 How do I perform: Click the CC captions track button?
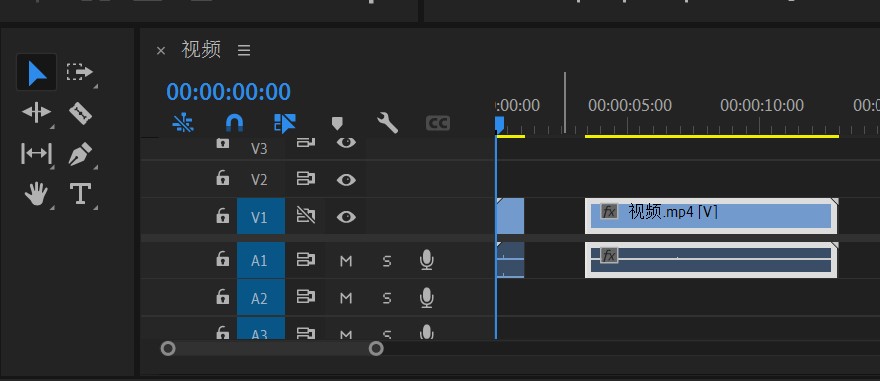pyautogui.click(x=438, y=123)
